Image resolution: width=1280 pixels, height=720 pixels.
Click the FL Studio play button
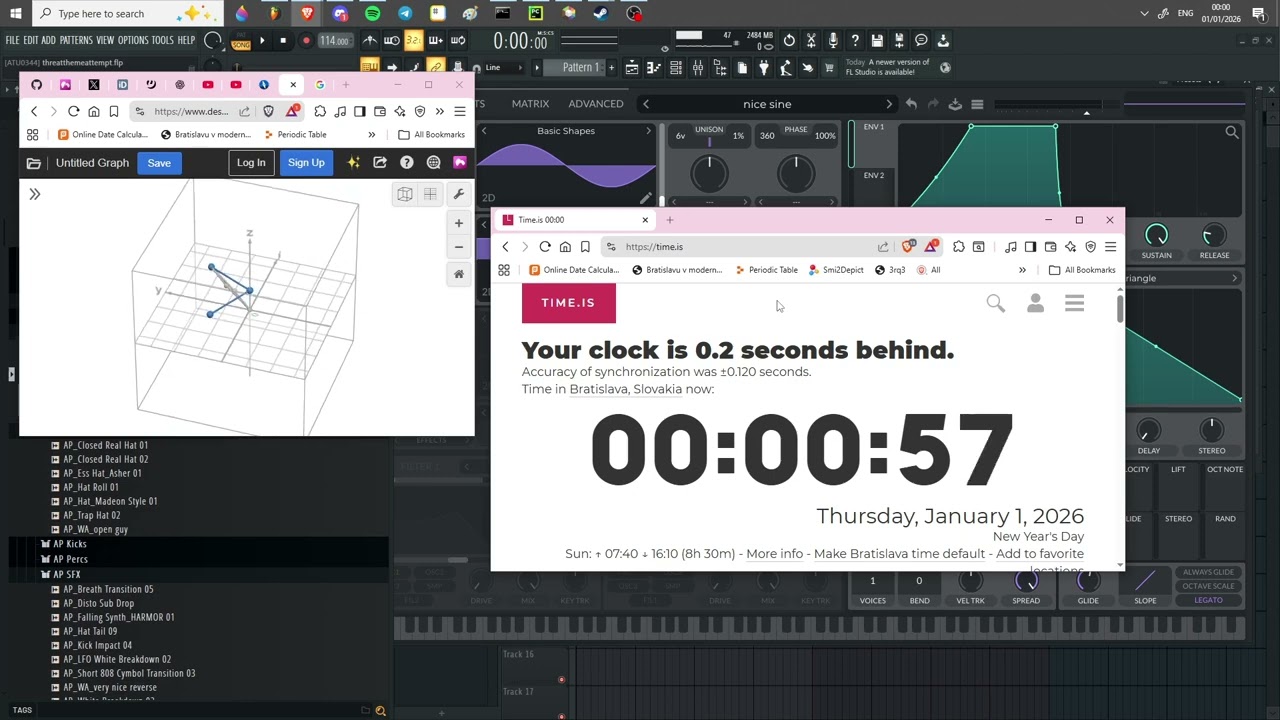262,41
